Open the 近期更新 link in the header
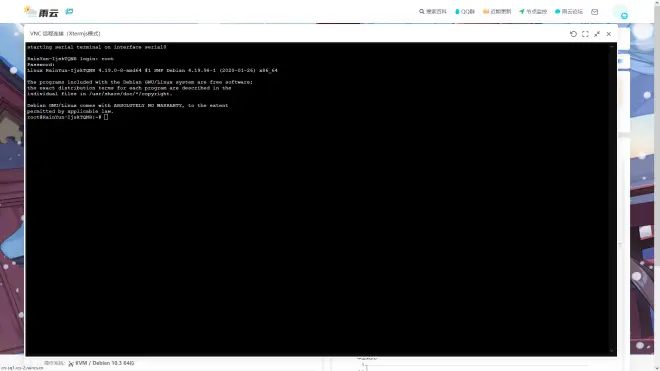The height and width of the screenshot is (371, 660). [497, 12]
